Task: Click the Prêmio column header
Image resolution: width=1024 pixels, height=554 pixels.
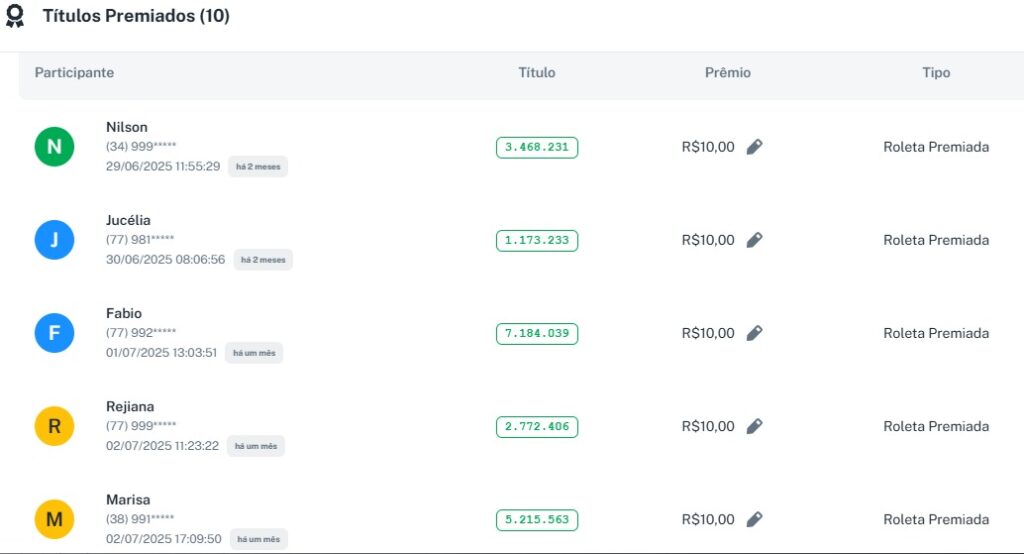Action: (x=728, y=73)
